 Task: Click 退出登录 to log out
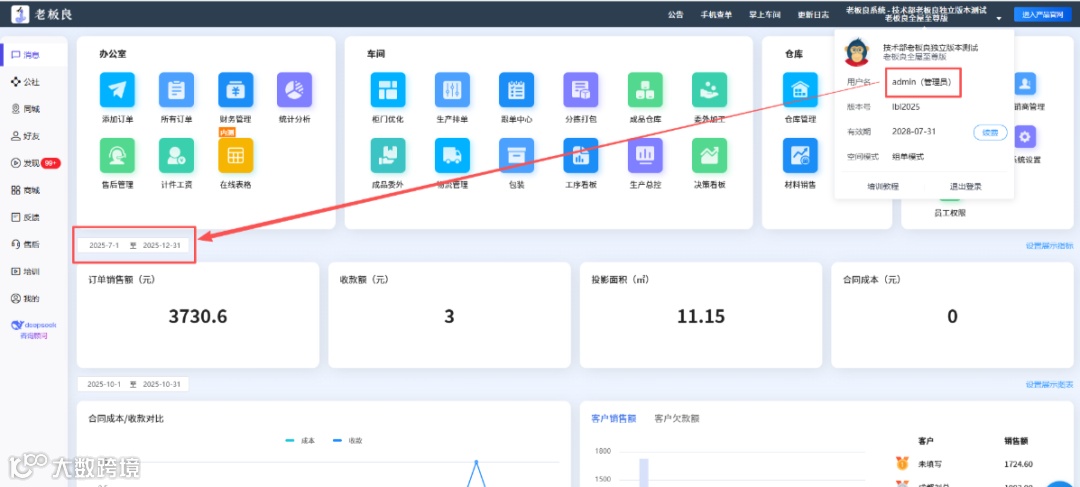pos(966,187)
